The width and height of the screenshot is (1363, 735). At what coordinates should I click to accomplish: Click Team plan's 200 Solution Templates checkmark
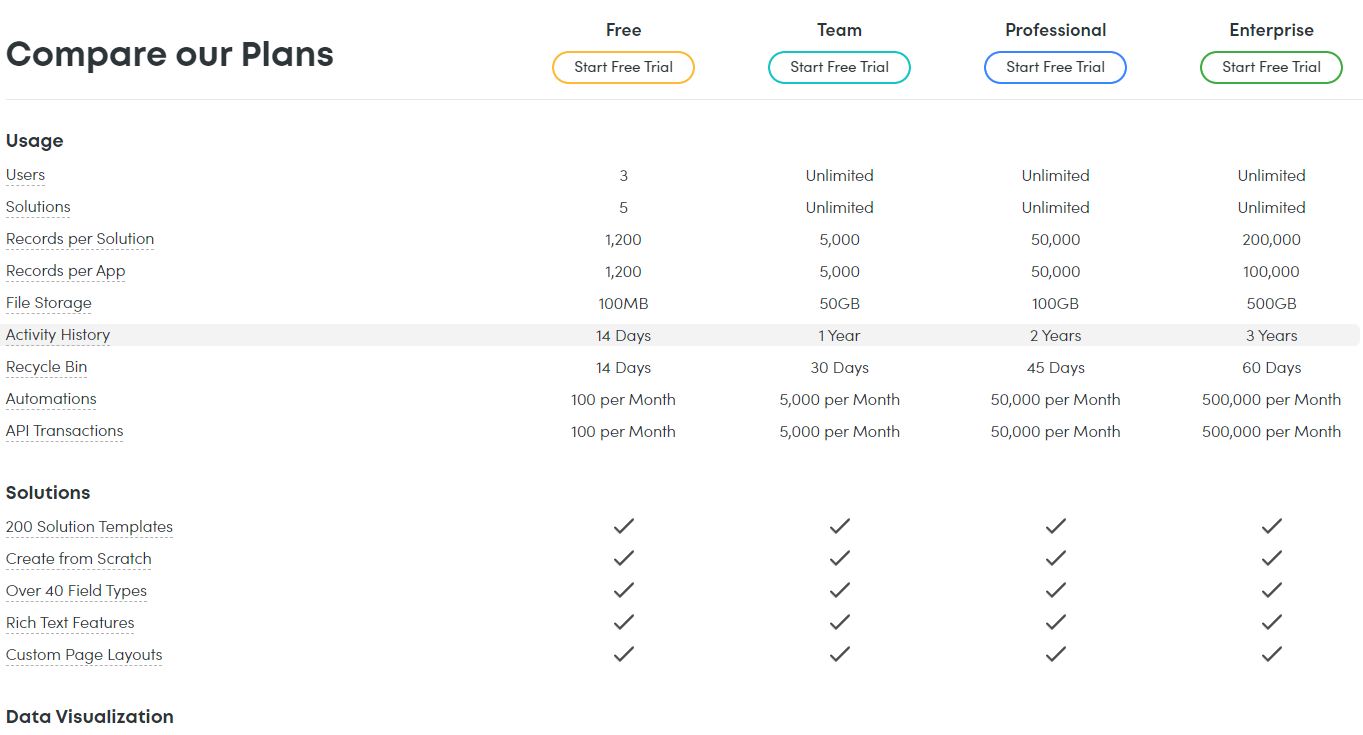tap(839, 526)
